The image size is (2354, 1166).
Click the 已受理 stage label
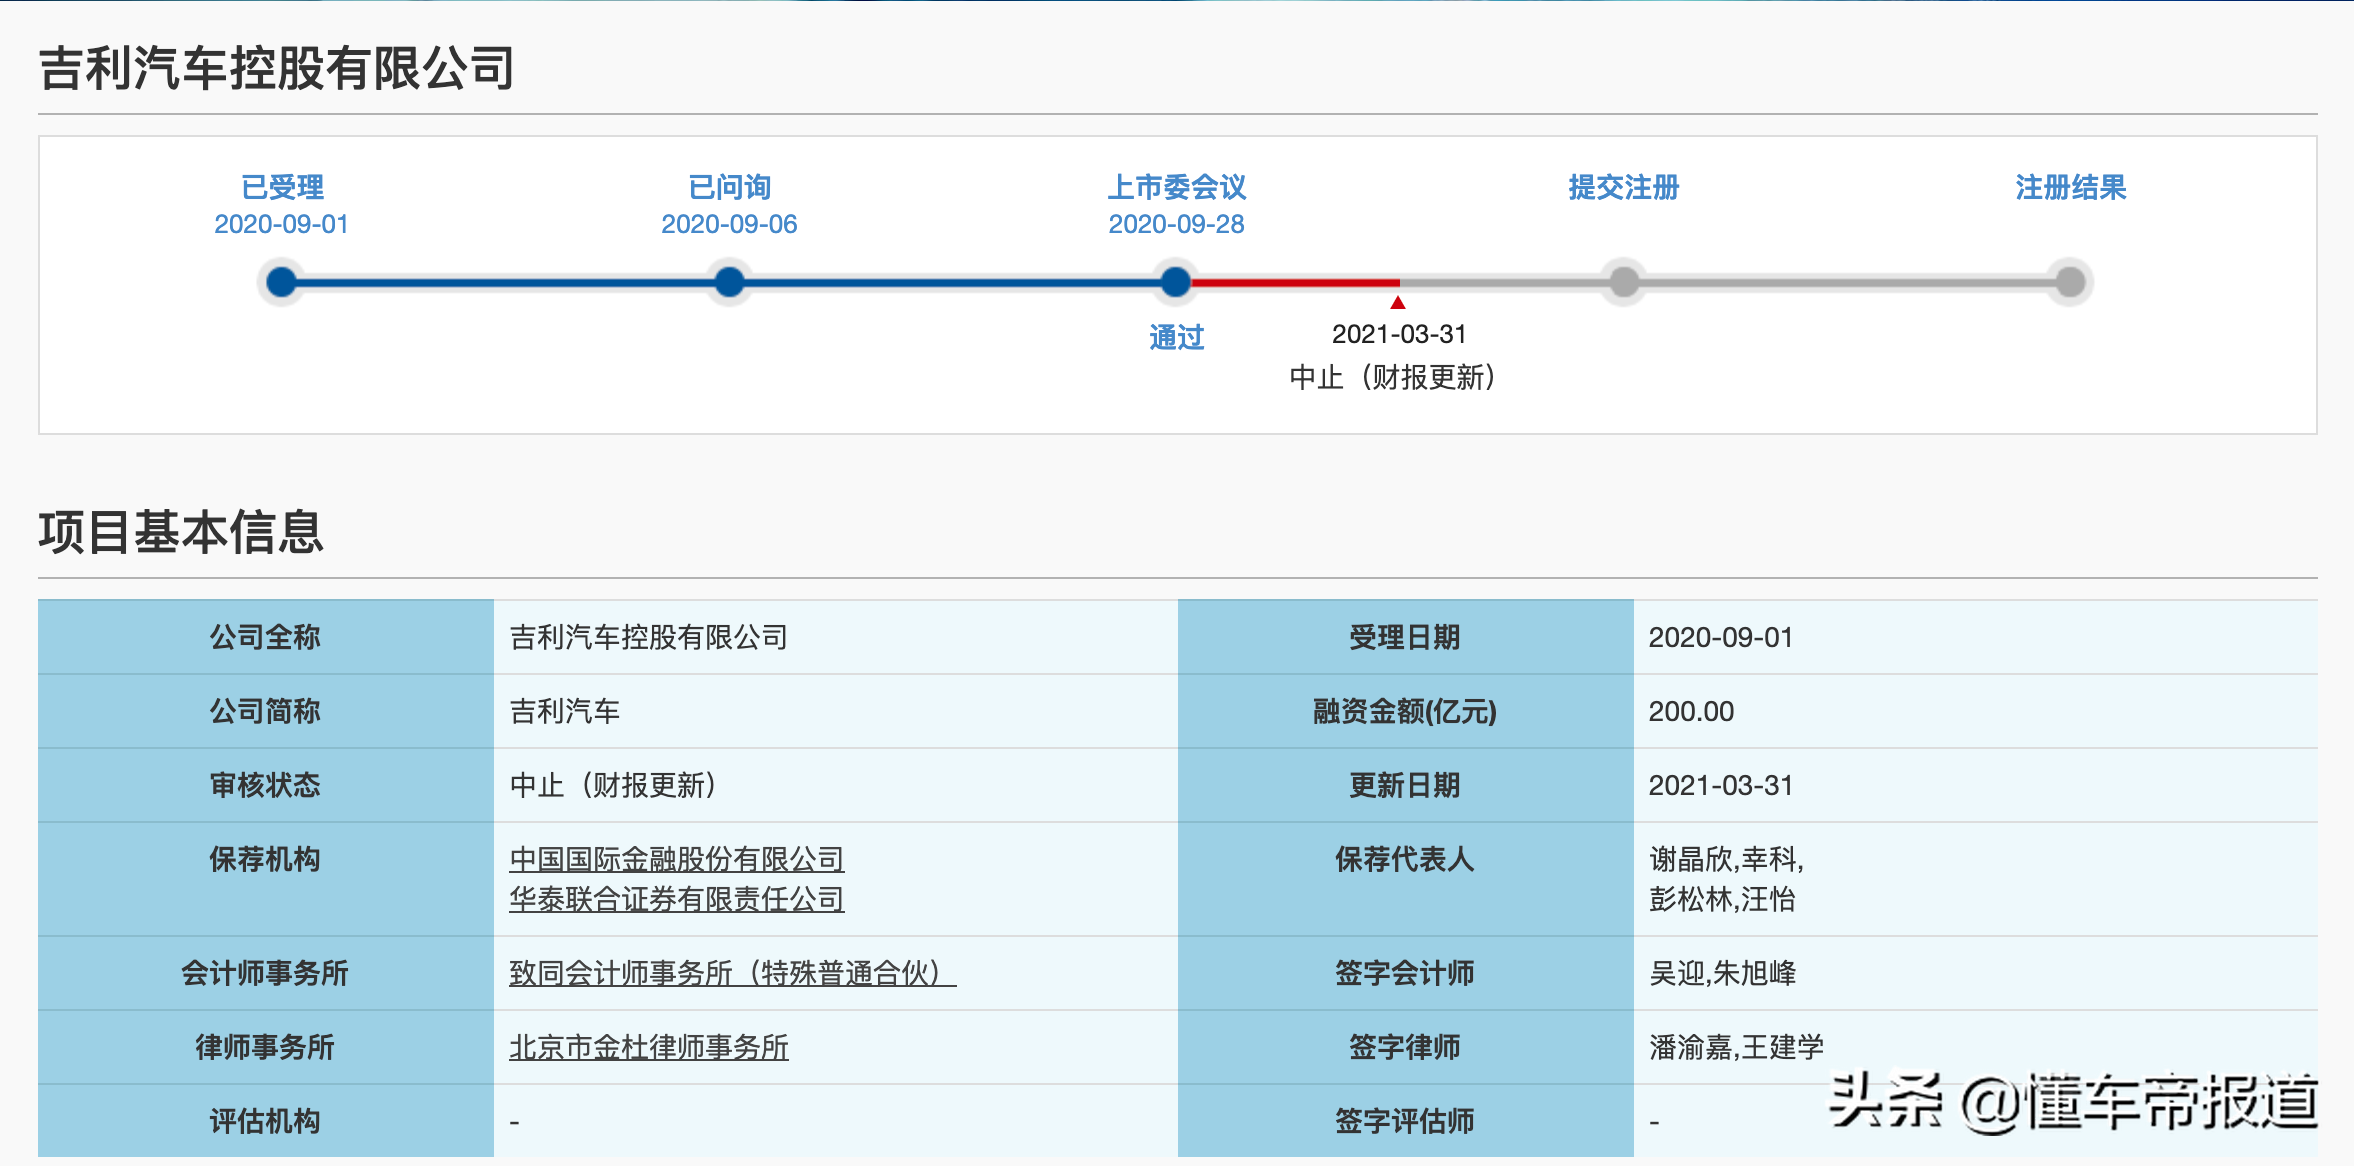[282, 187]
